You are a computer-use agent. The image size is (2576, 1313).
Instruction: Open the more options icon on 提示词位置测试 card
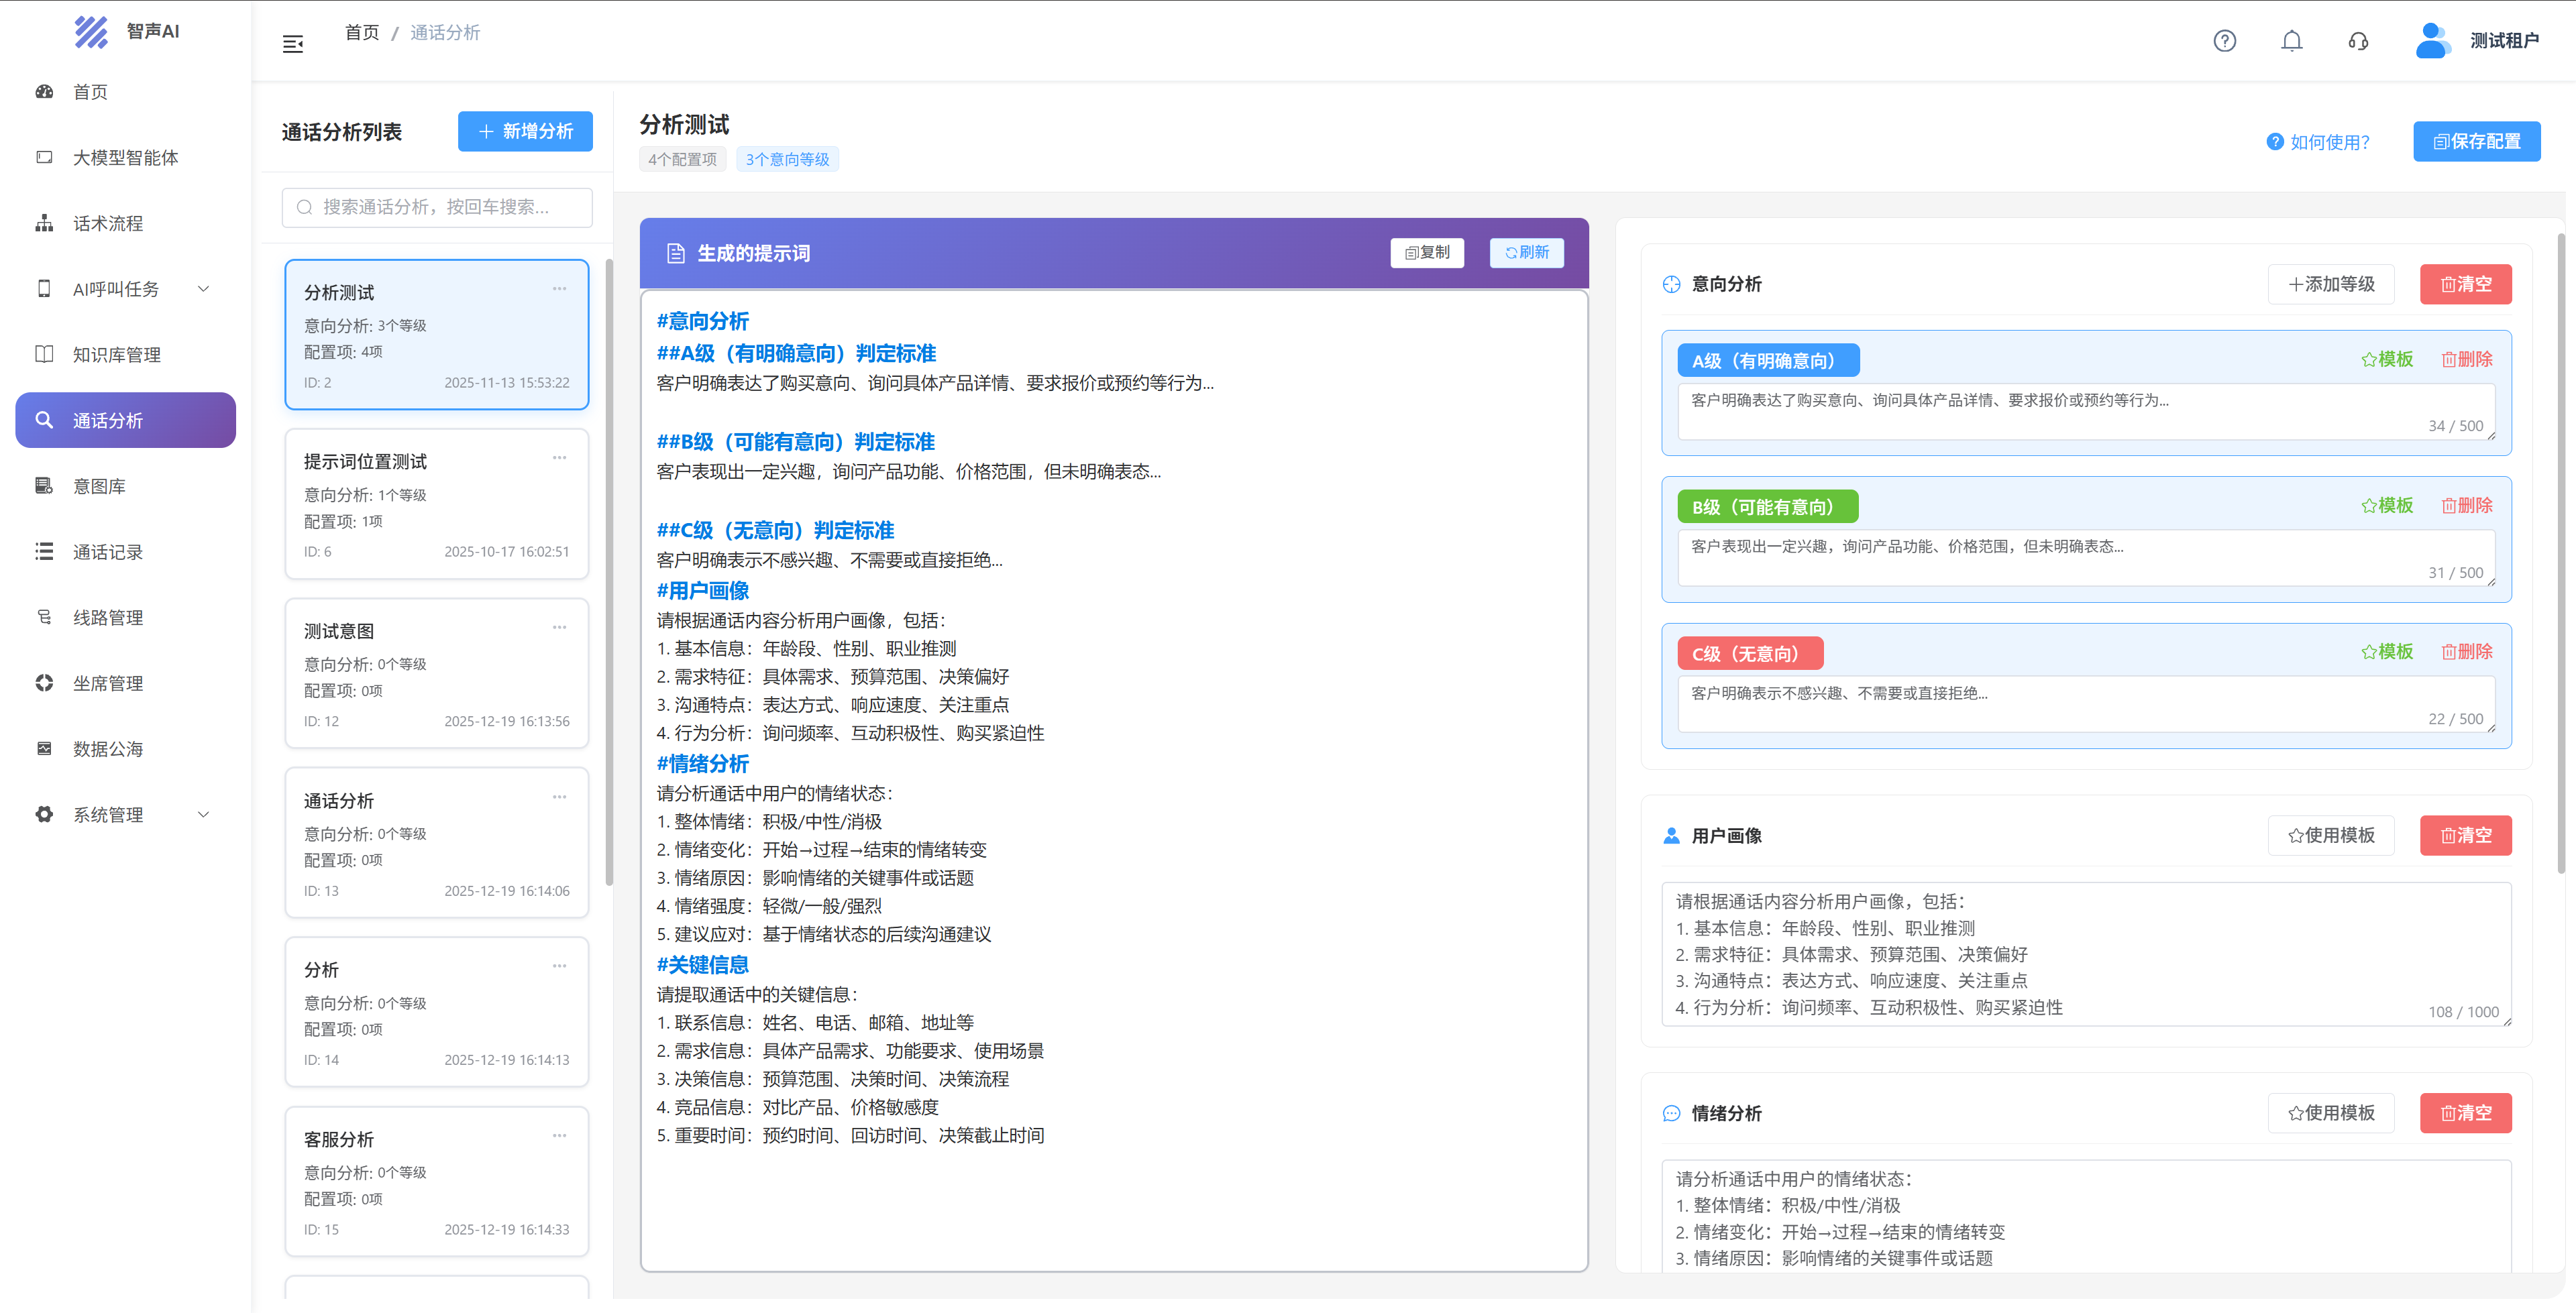tap(559, 458)
